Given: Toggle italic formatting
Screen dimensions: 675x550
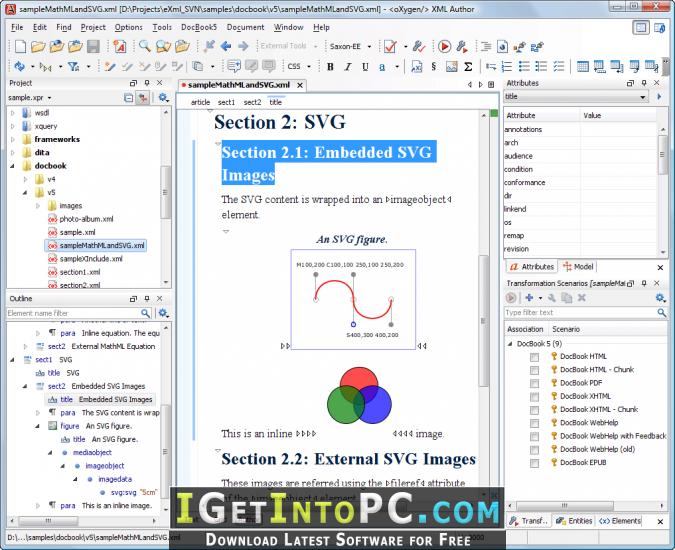Looking at the screenshot, I should [x=348, y=67].
